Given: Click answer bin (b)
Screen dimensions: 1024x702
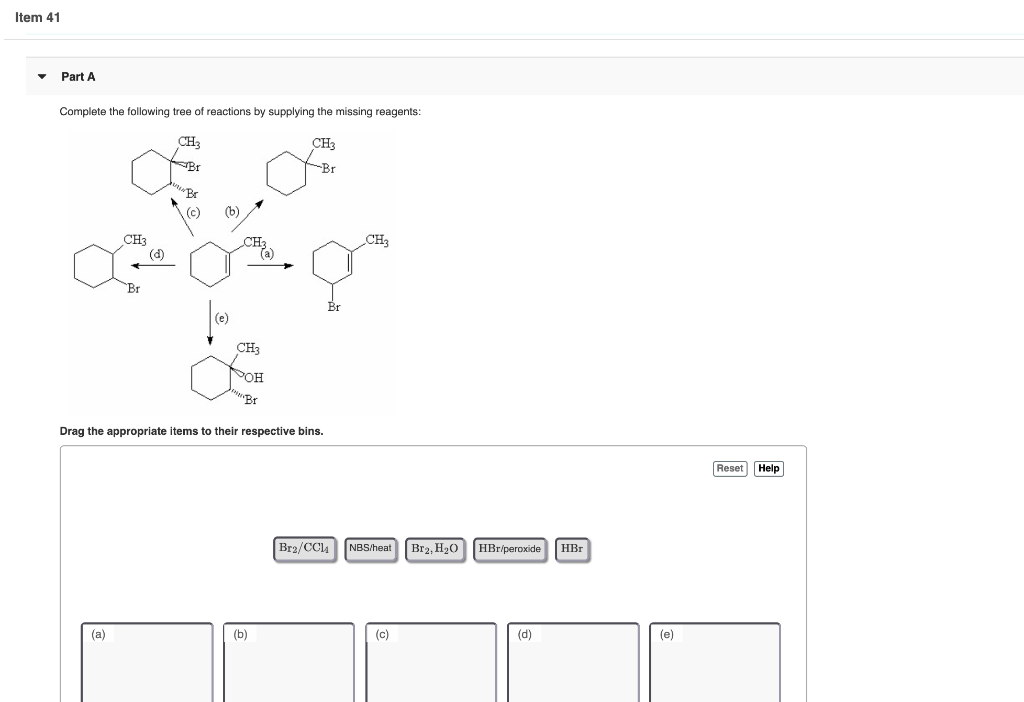Looking at the screenshot, I should coord(288,662).
